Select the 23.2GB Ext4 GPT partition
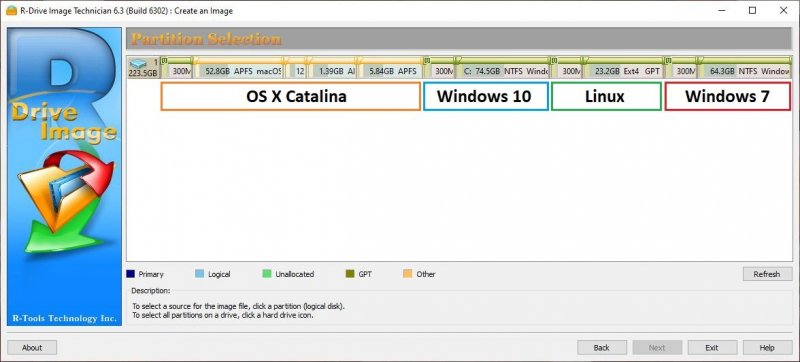Screen dimensions: 800x362 coord(622,68)
